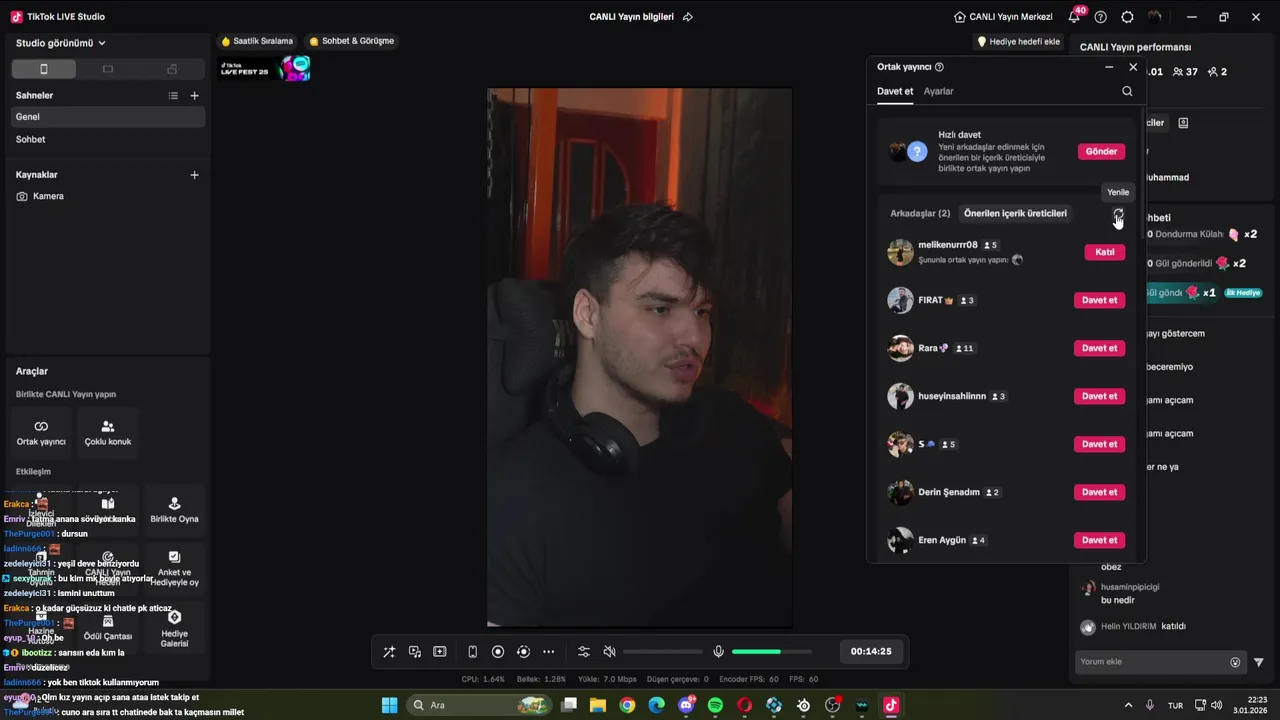Invite FIRAT with Davet et
The image size is (1280, 720).
click(x=1099, y=300)
